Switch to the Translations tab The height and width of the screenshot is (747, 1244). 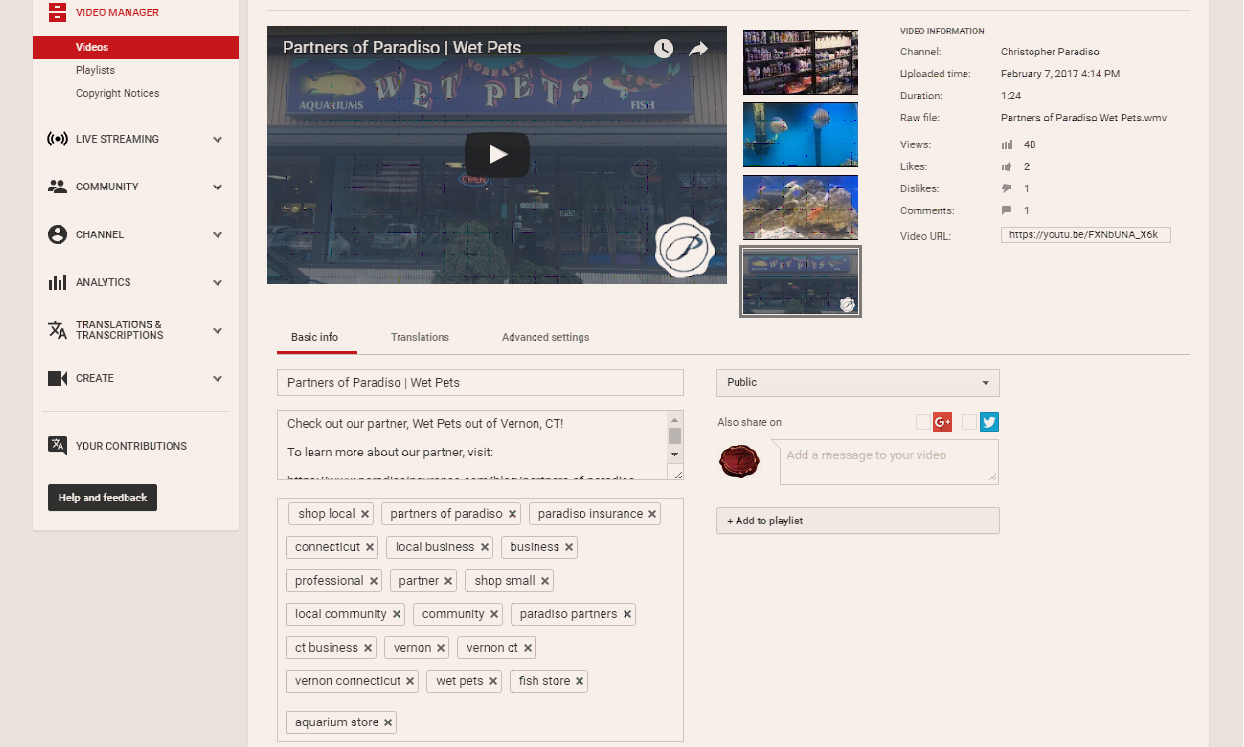coord(420,337)
